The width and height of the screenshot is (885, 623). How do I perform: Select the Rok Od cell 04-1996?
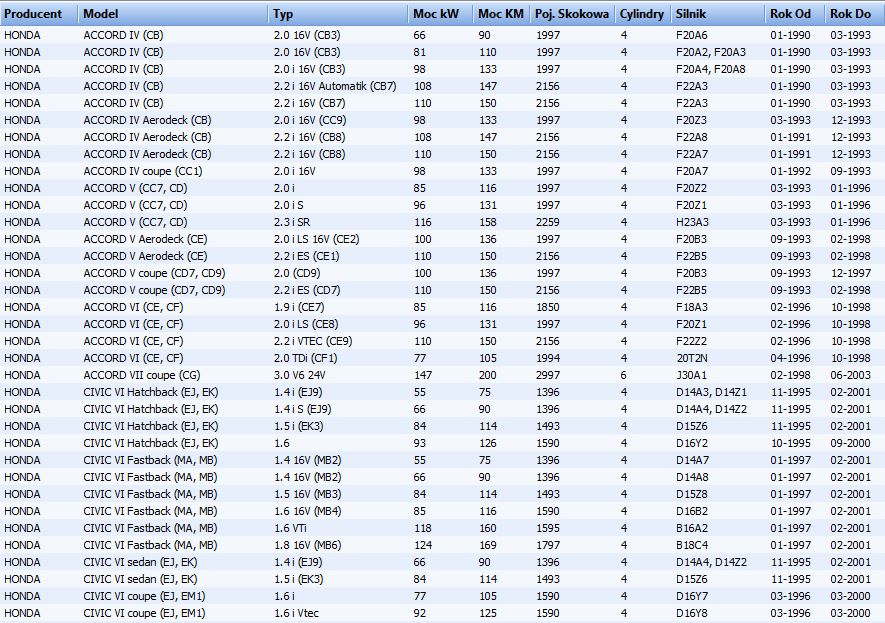[x=790, y=358]
